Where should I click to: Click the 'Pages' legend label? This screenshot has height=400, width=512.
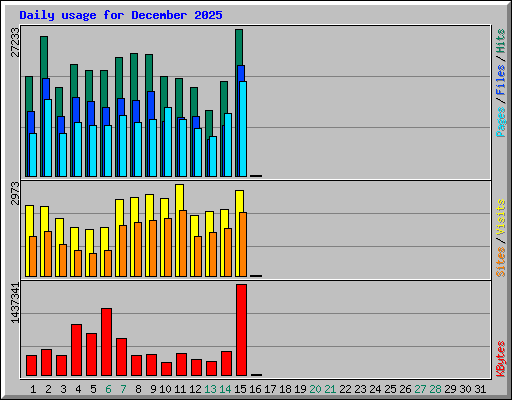coord(501,122)
